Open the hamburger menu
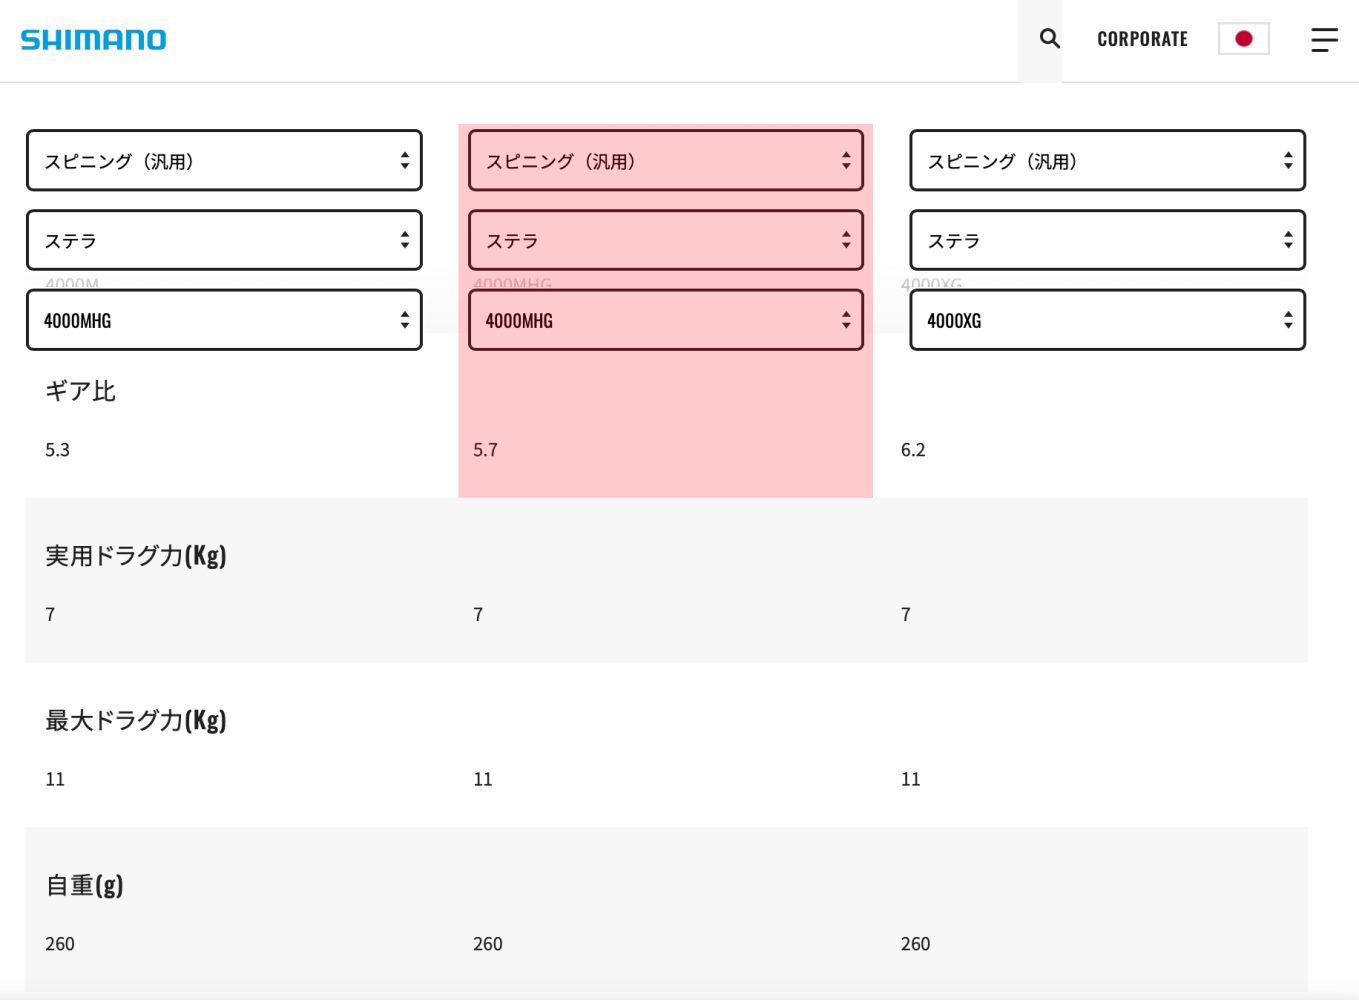This screenshot has height=1000, width=1359. [x=1324, y=40]
